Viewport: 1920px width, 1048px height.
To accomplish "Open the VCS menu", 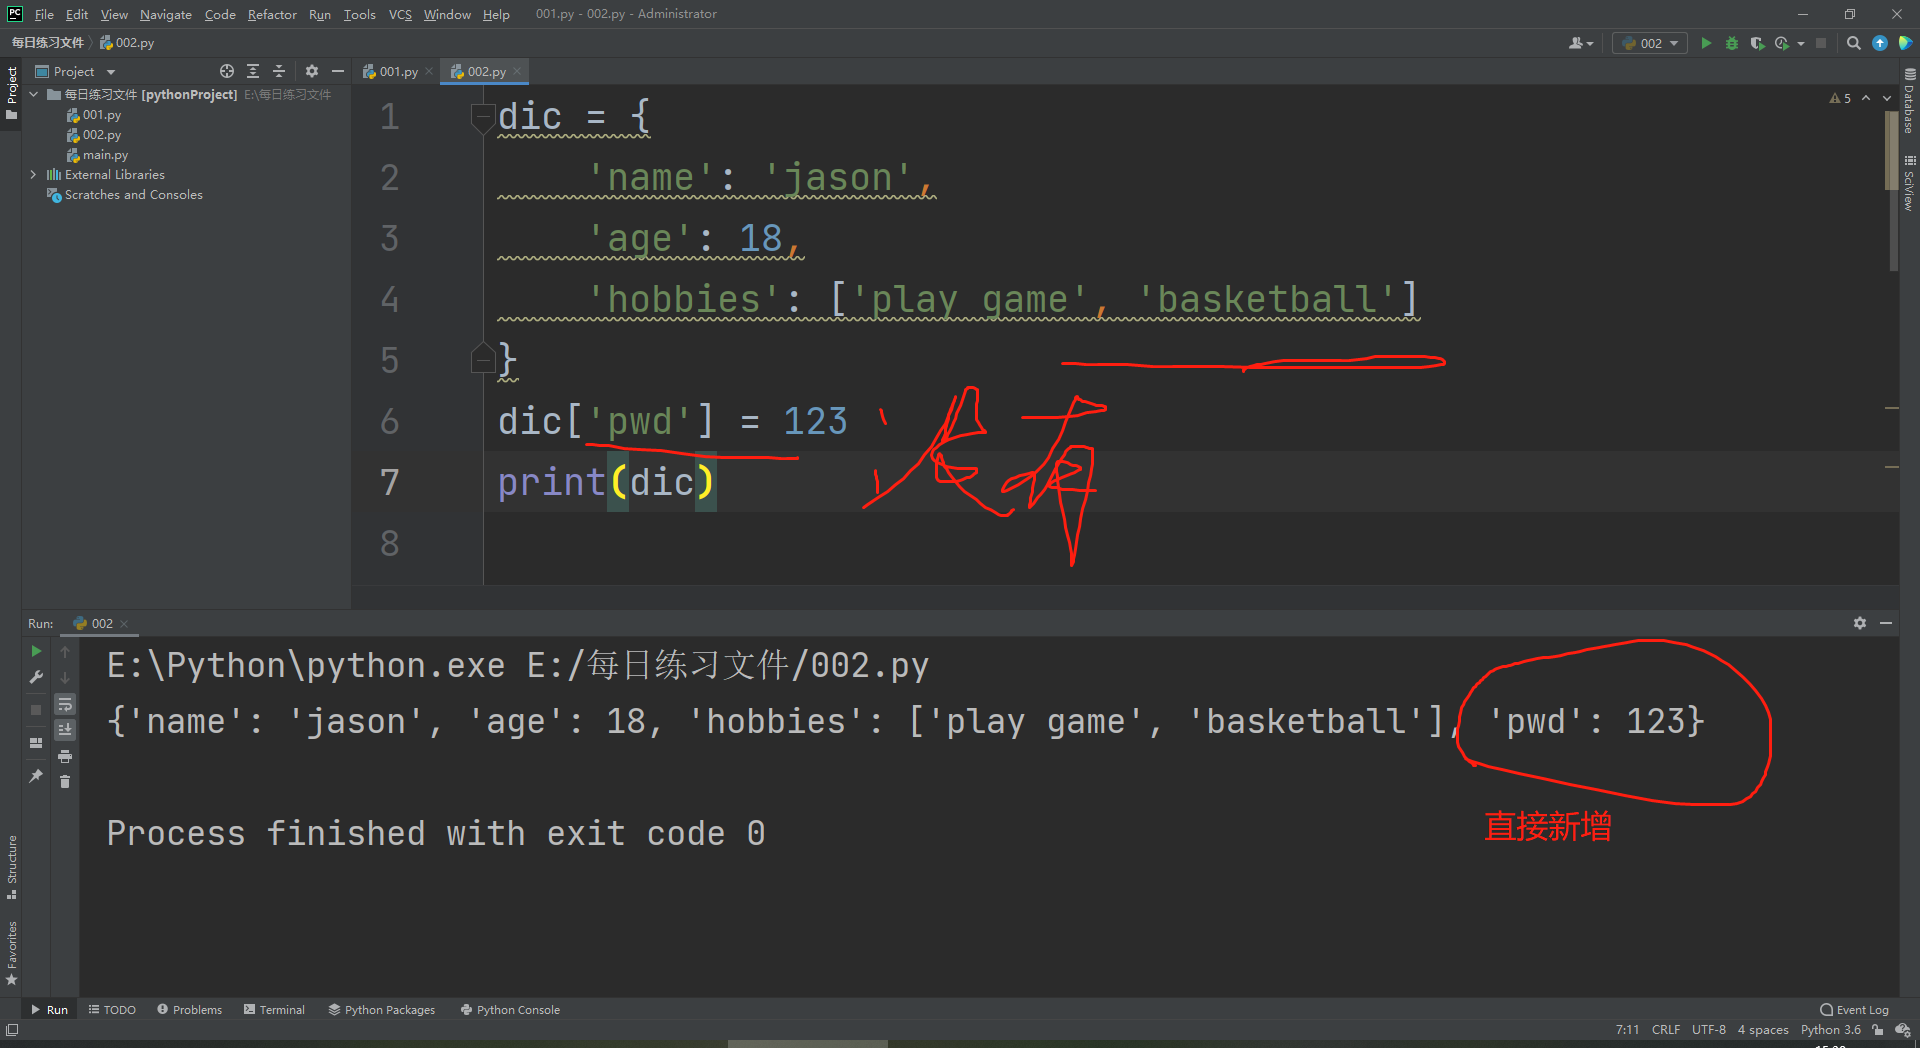I will [400, 14].
